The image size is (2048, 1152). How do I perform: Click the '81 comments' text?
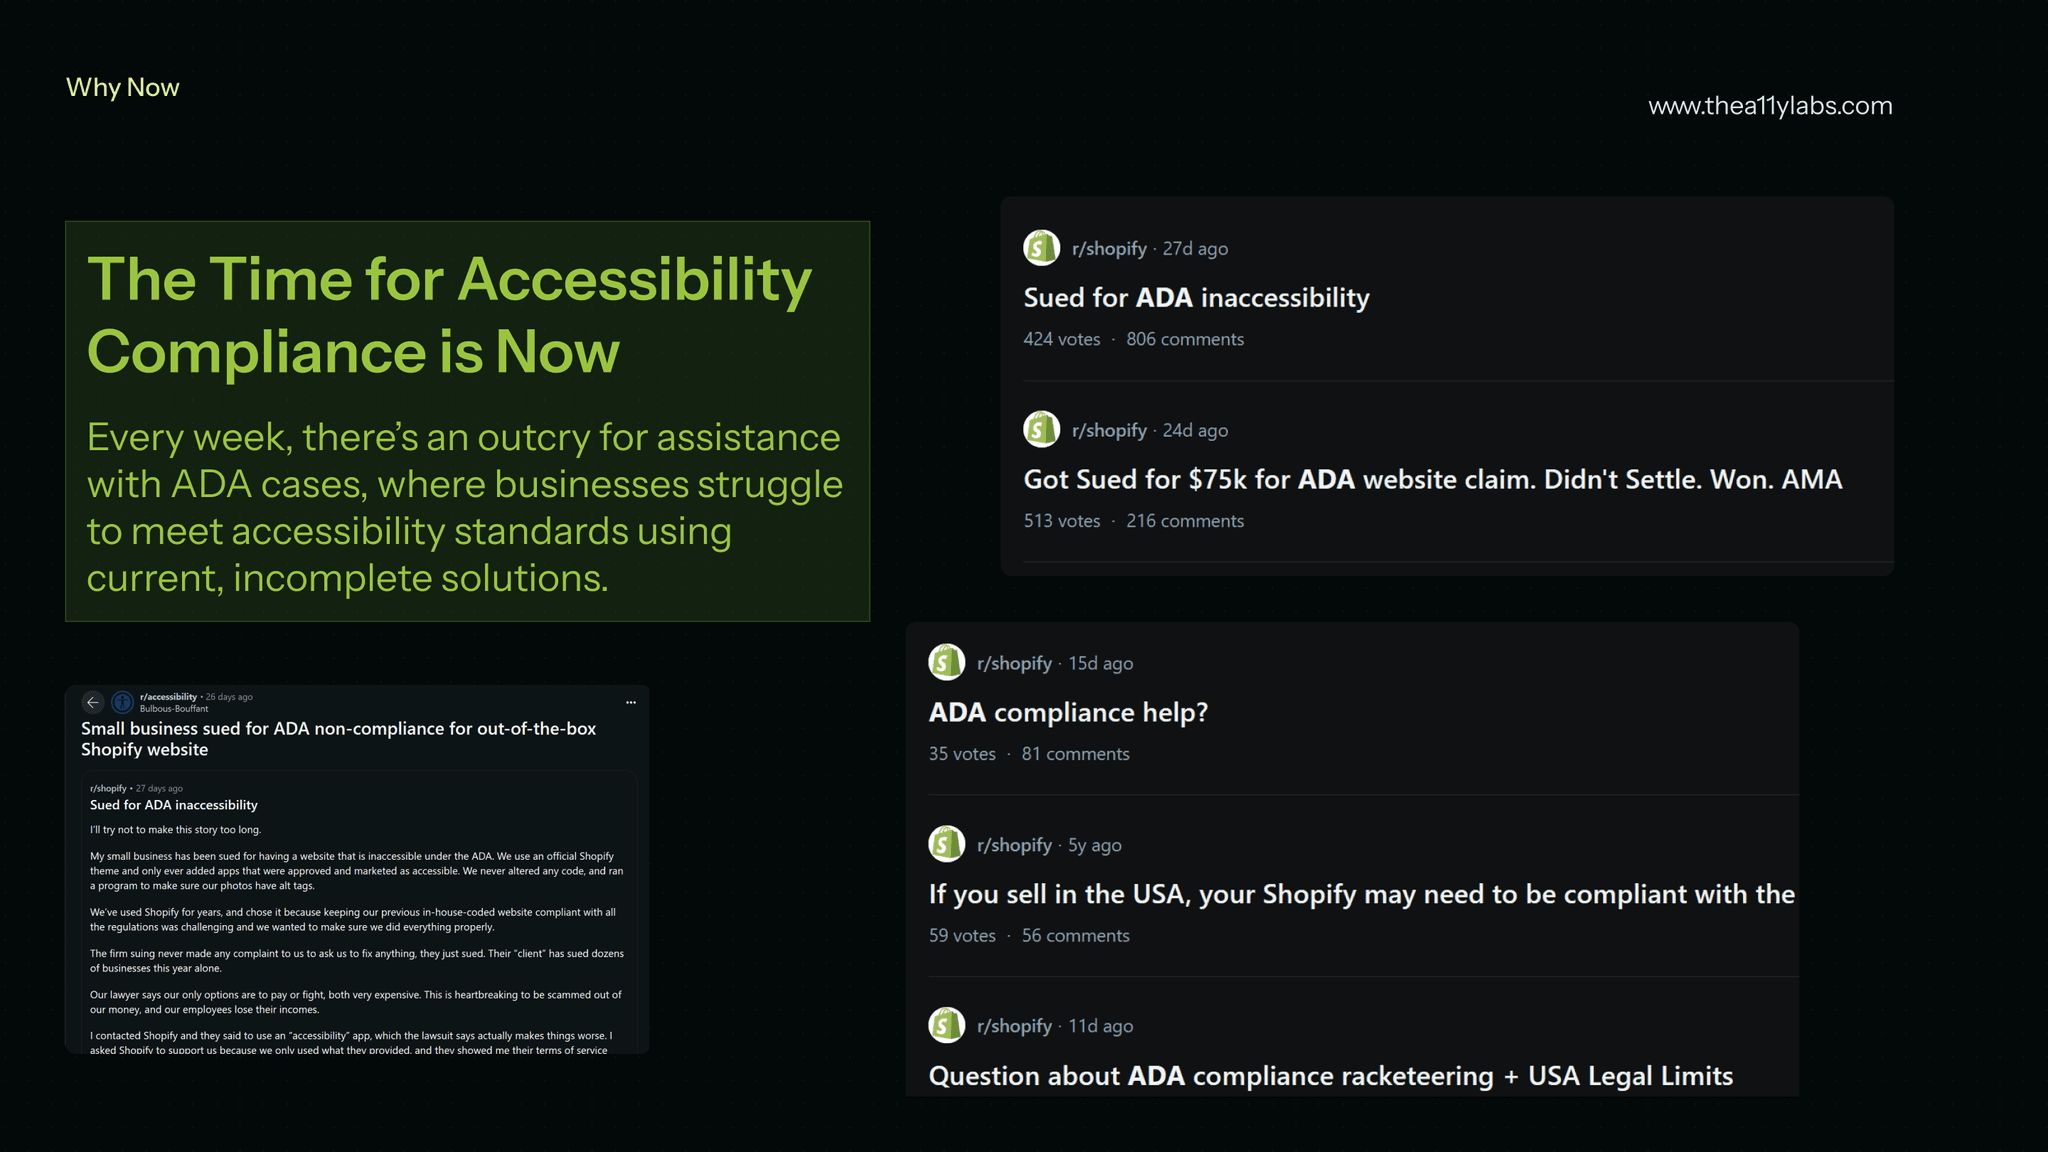tap(1075, 754)
